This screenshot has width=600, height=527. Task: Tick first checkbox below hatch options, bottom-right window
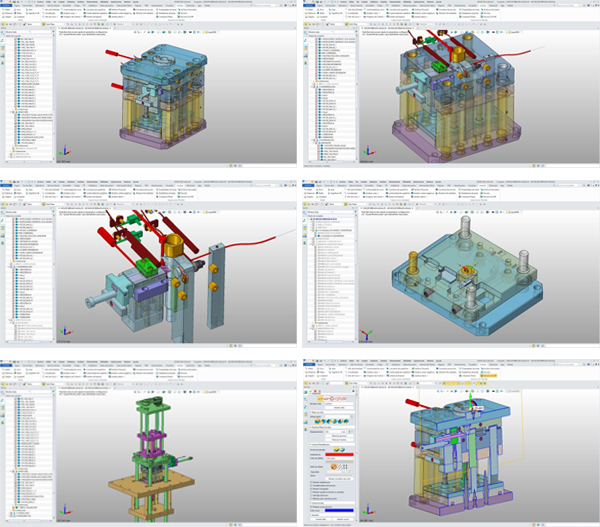(311, 482)
